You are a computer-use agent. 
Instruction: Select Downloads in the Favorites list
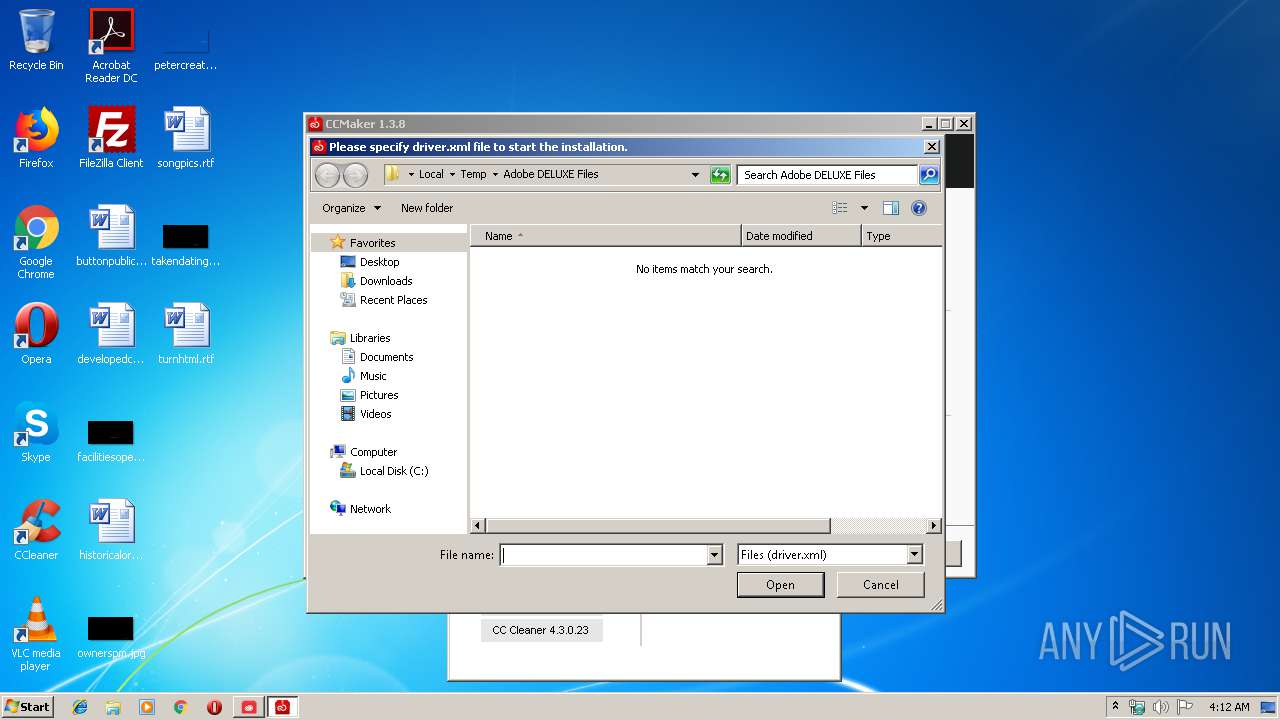(386, 281)
